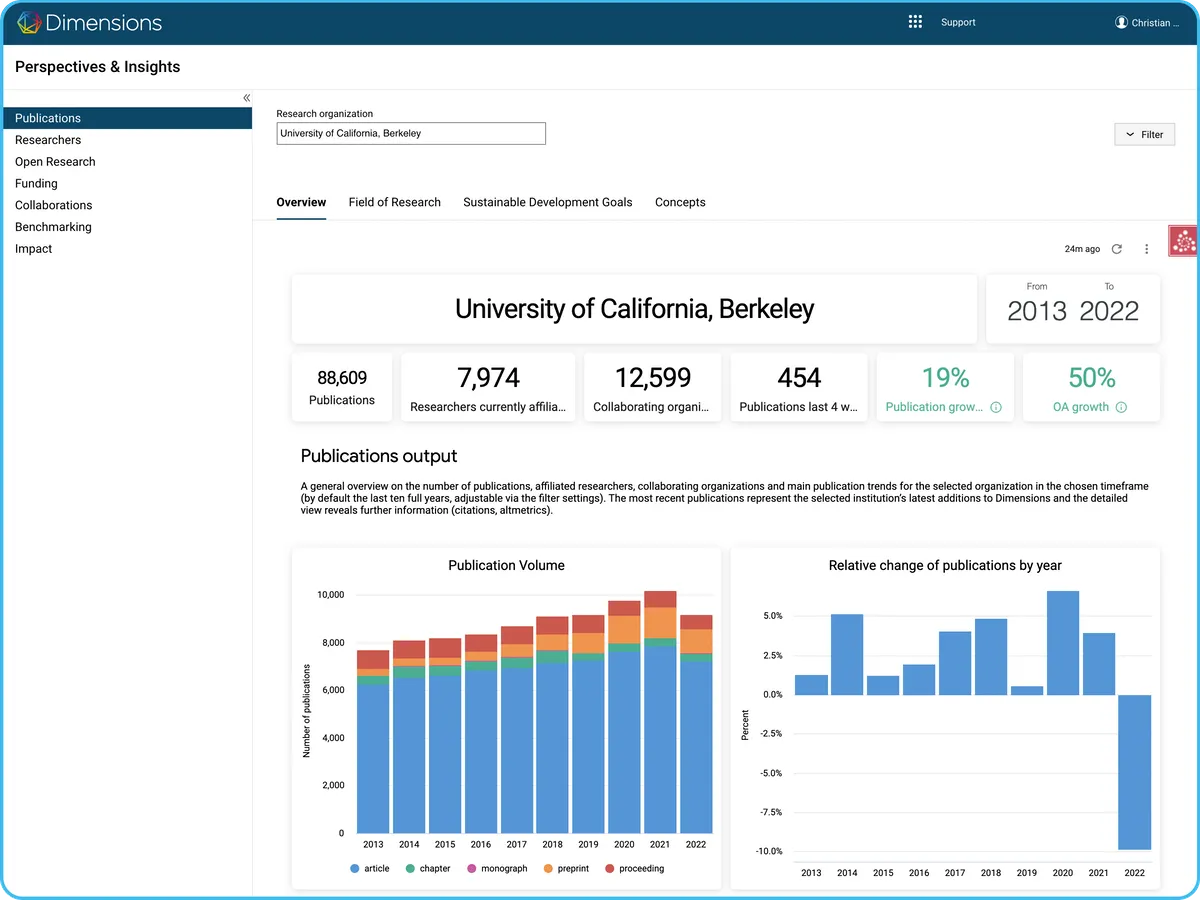
Task: Click the Dimensions logo in header
Action: pyautogui.click(x=89, y=22)
